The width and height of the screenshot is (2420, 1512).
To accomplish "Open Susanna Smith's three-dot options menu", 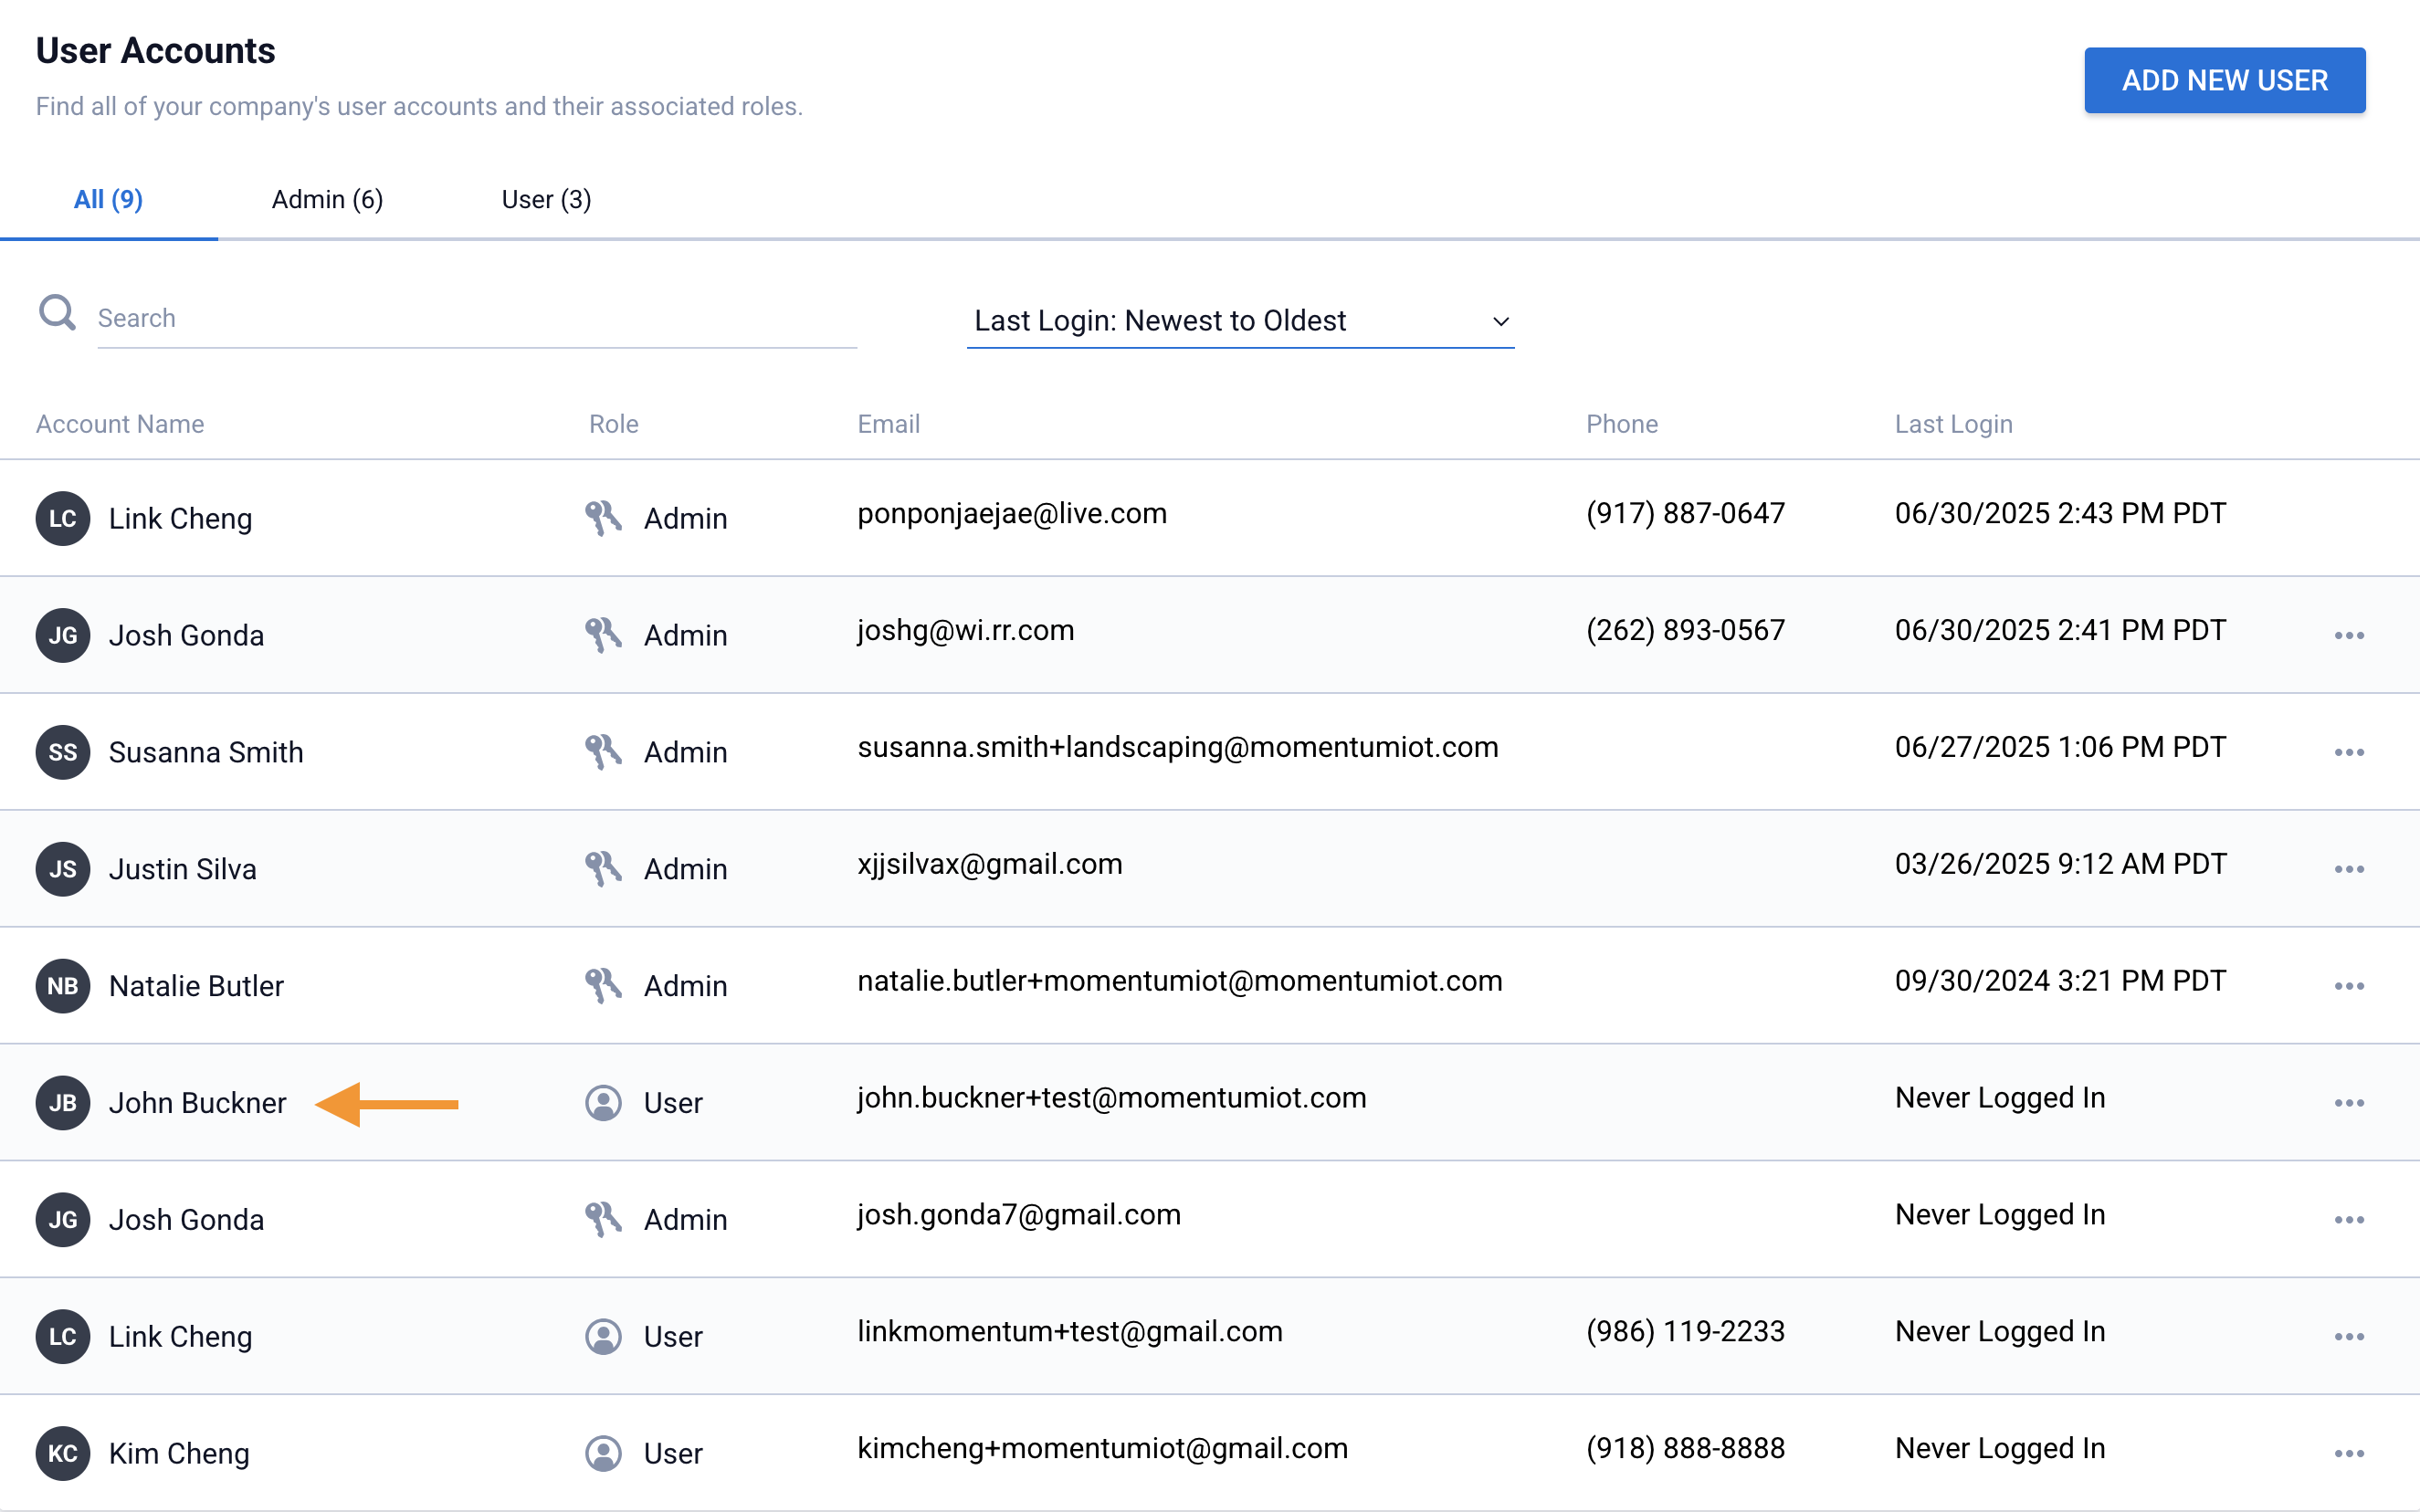I will coord(2348,753).
